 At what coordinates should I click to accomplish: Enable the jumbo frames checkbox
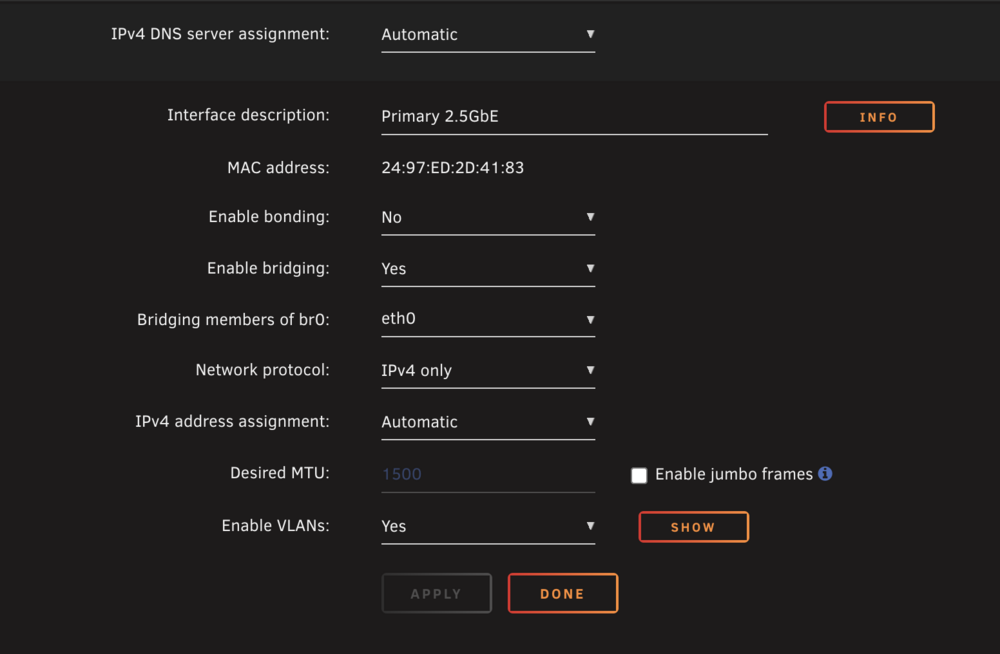coord(638,475)
